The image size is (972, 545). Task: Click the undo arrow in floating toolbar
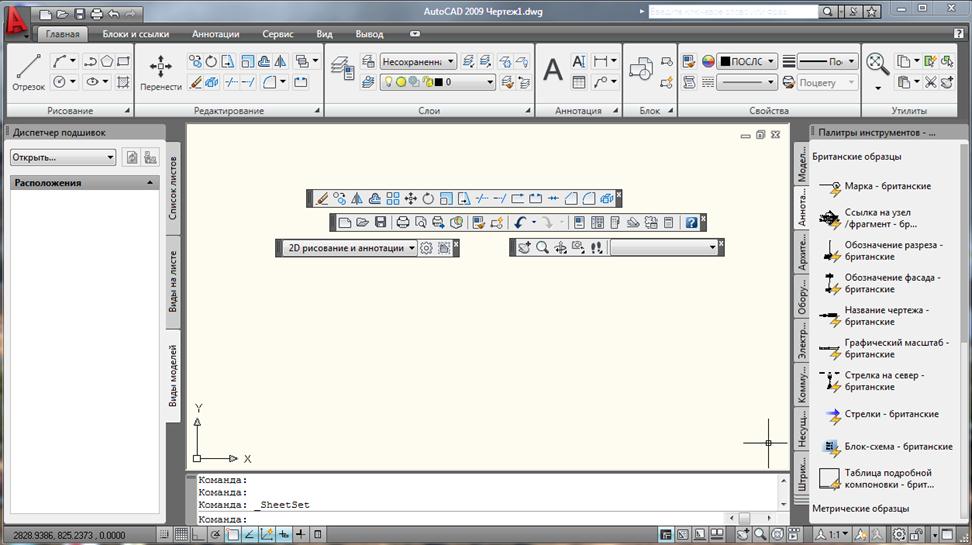519,222
